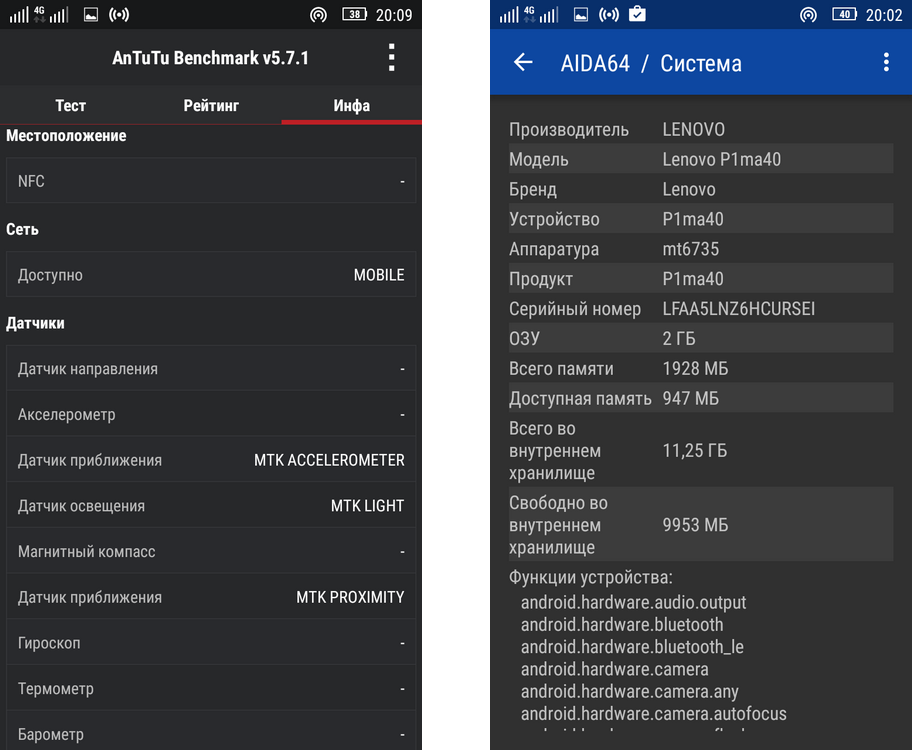This screenshot has height=750, width=912.
Task: Tap the mt6735 hardware value
Action: click(x=690, y=249)
